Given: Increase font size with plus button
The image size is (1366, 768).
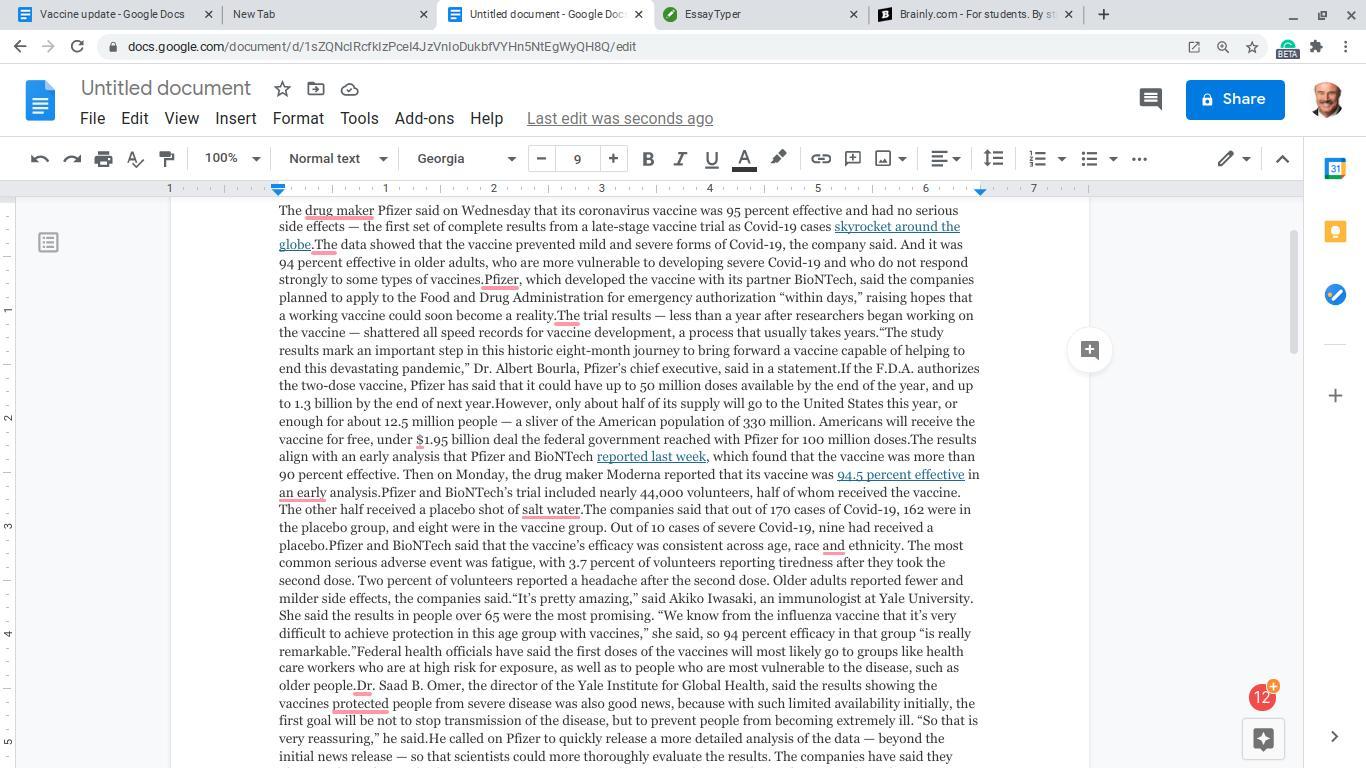Looking at the screenshot, I should click(x=613, y=159).
